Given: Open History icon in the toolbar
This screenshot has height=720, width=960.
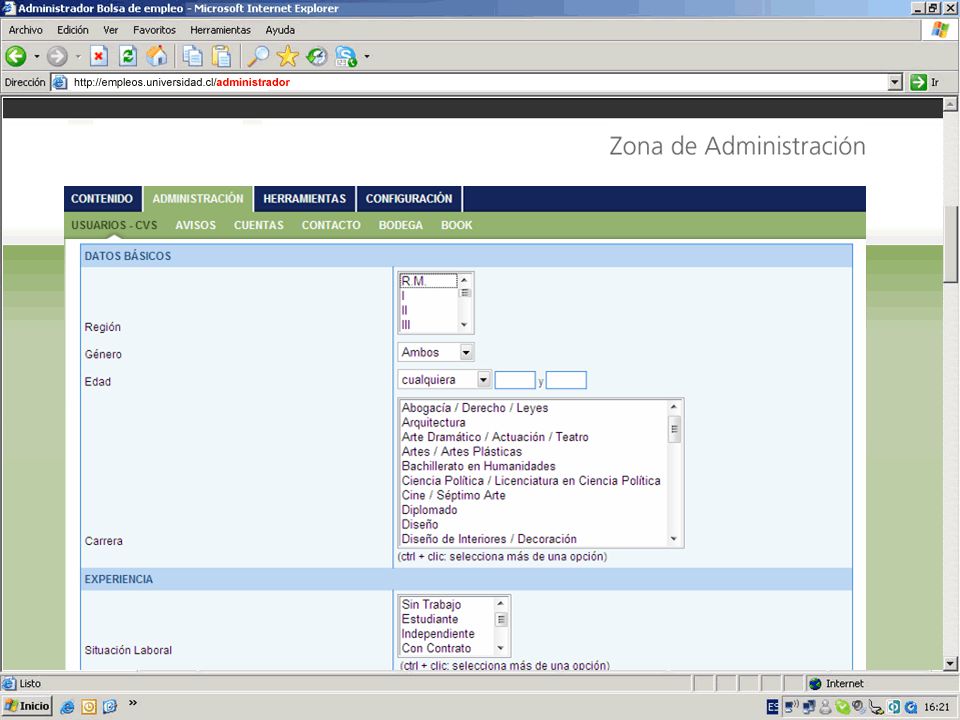Looking at the screenshot, I should 317,56.
